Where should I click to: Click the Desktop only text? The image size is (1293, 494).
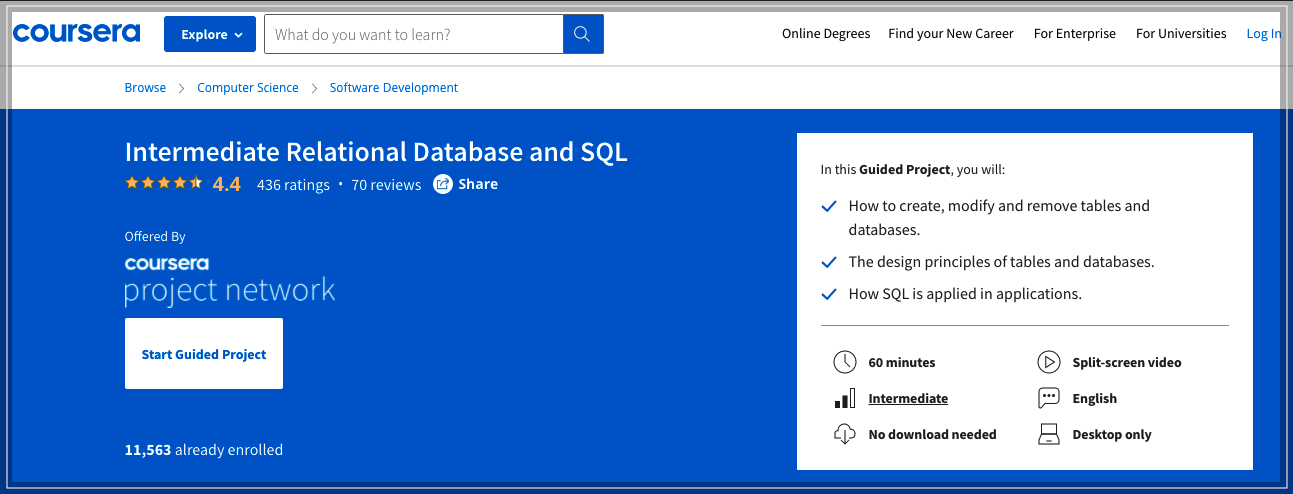click(1112, 434)
